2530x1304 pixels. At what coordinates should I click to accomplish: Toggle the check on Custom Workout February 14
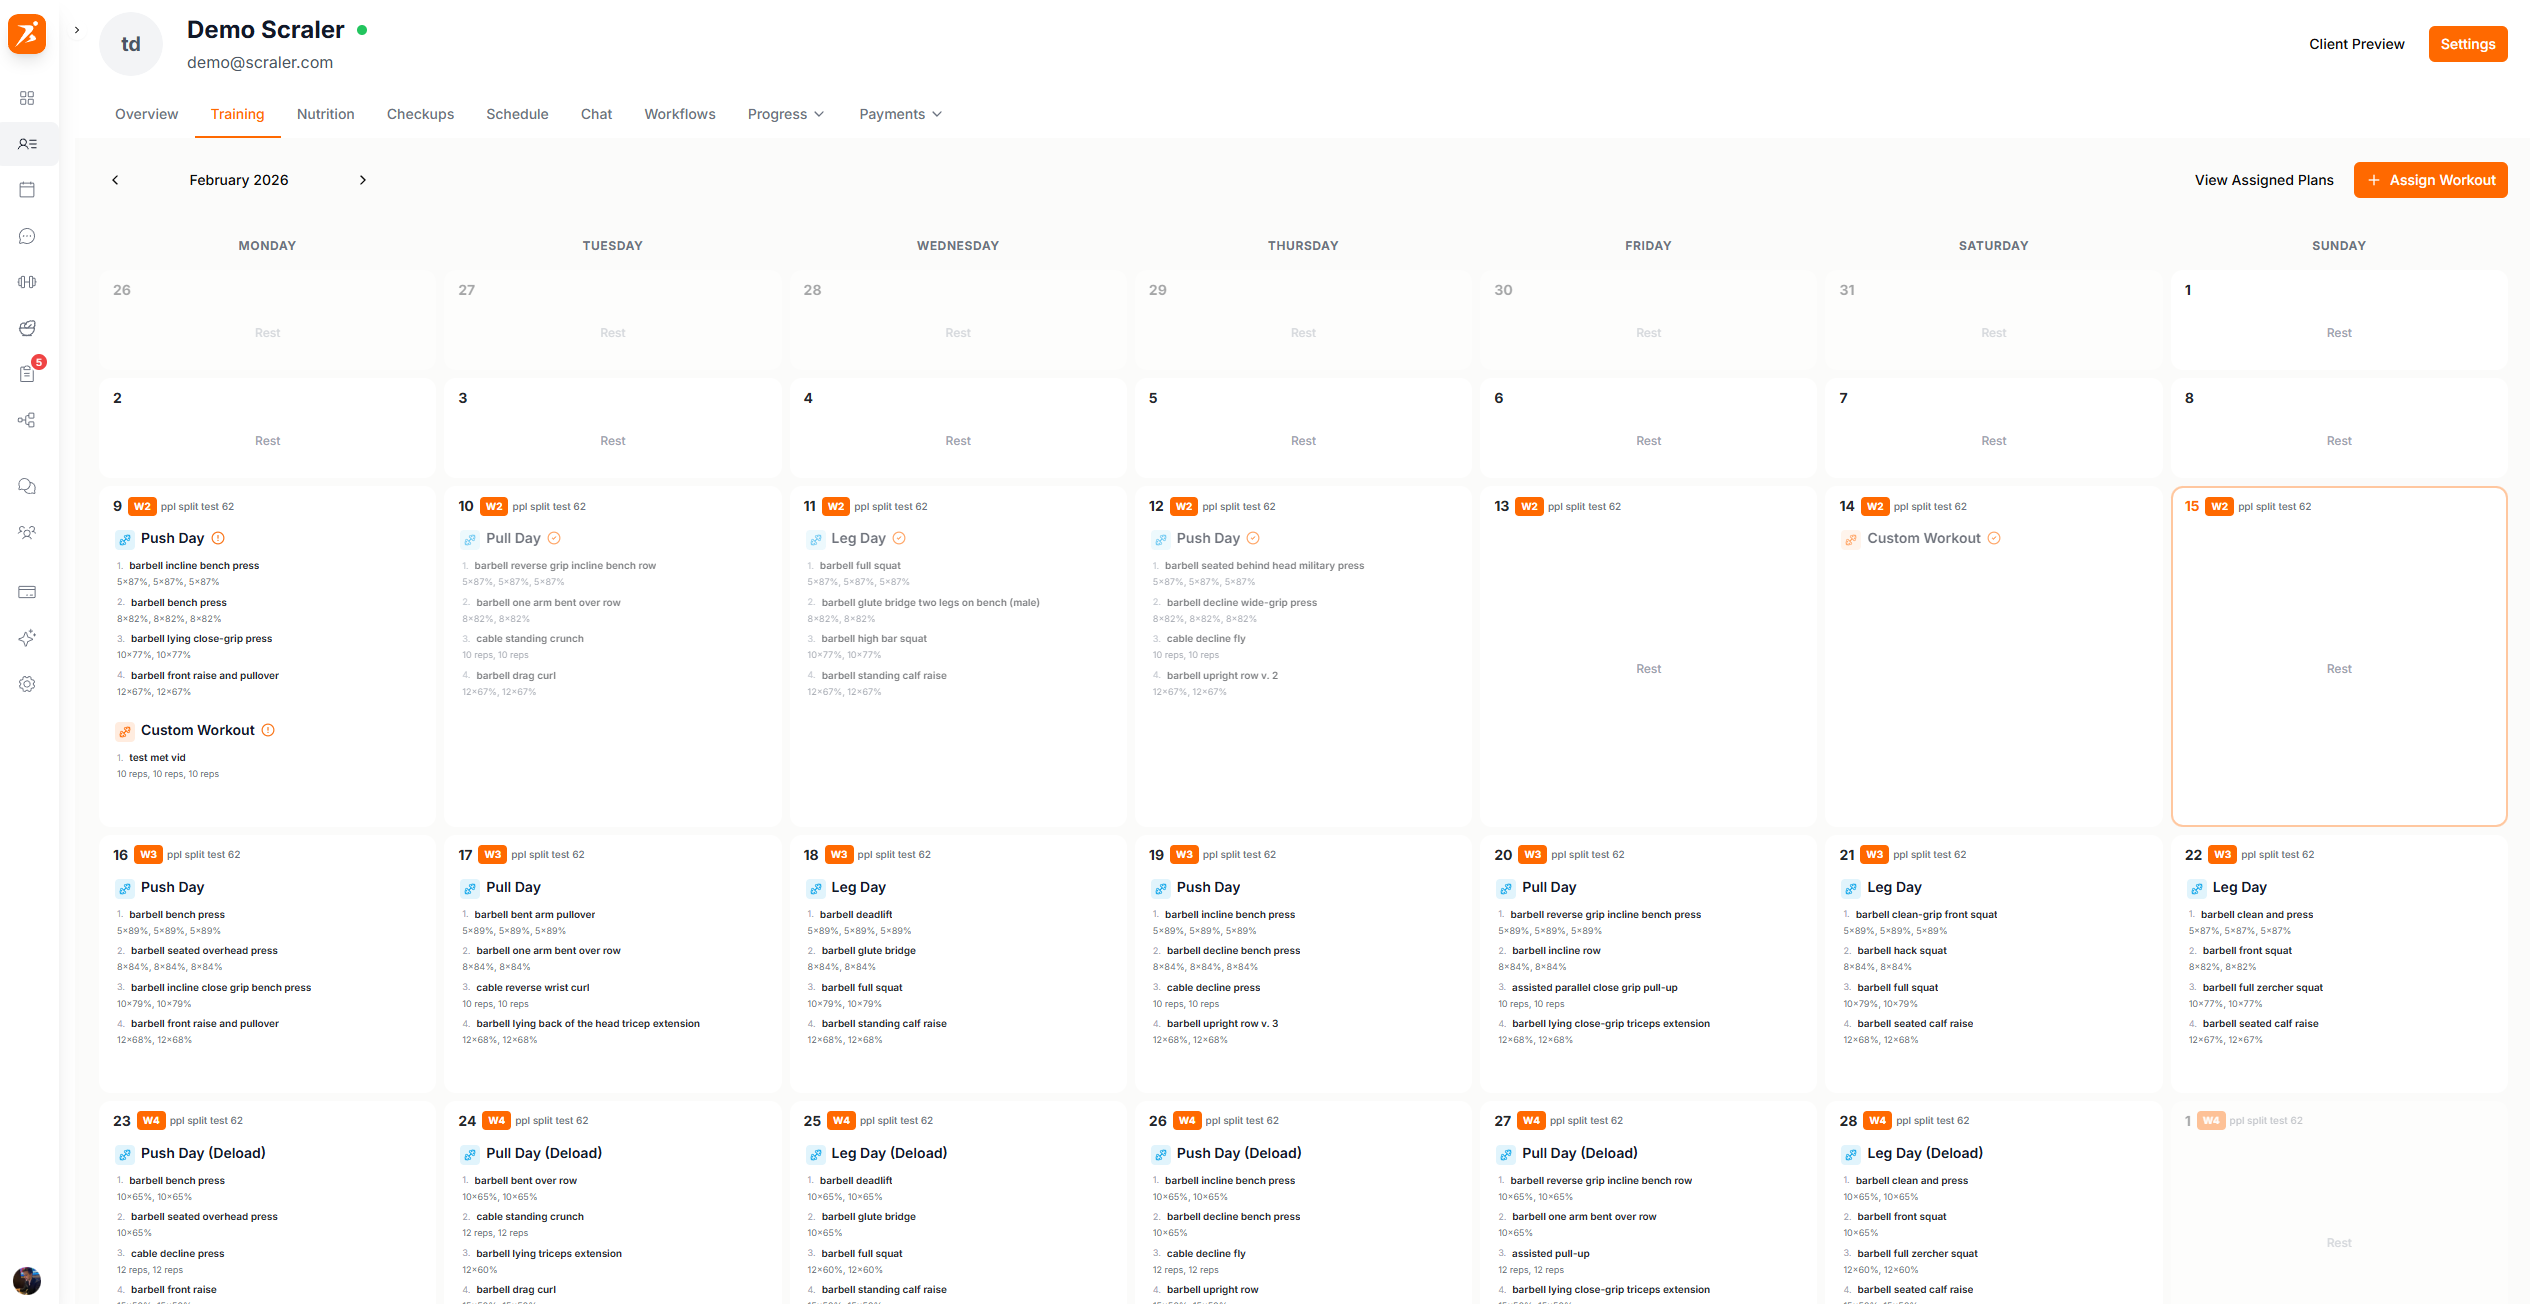[x=1995, y=538]
